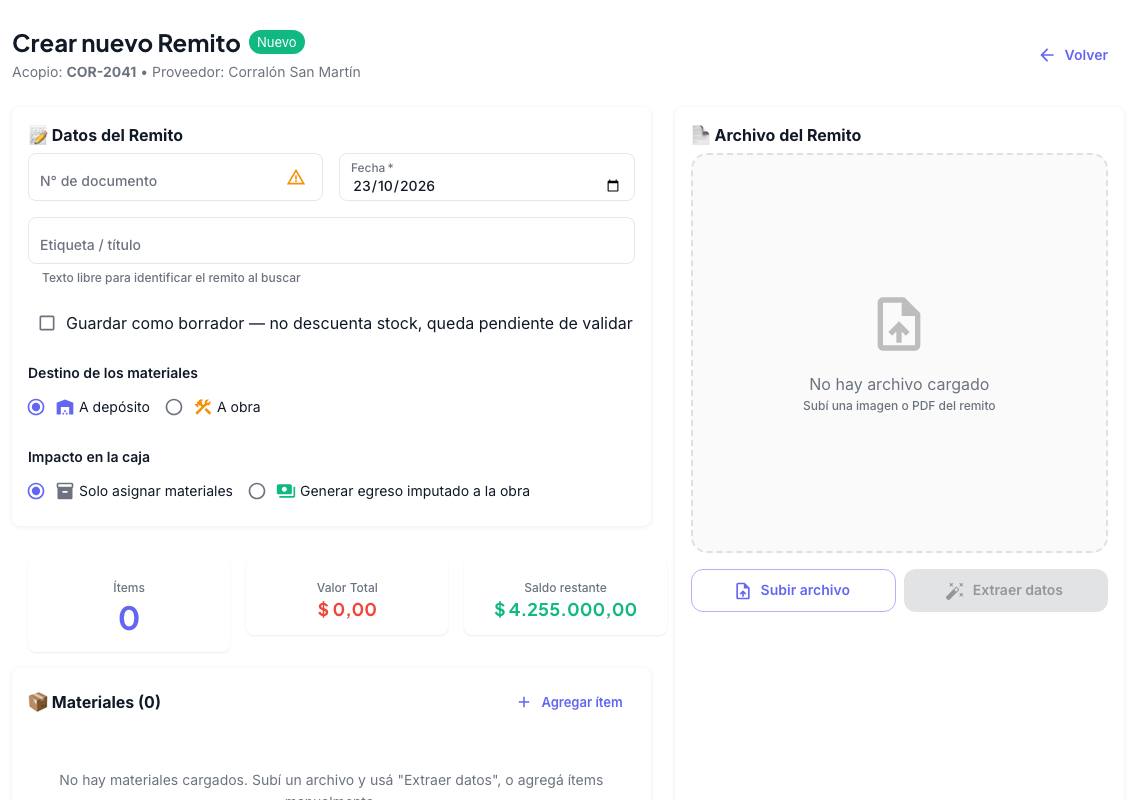
Task: Click the money icon for Generar egreso
Action: (285, 491)
